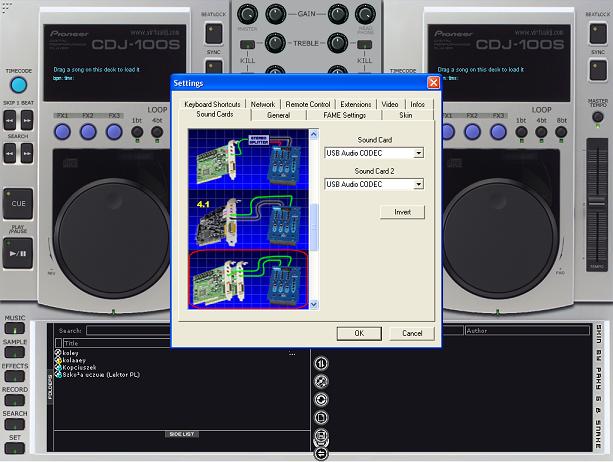Select 'Szkoła uczuć (Lektor PL)' entry
Viewport: 613px width, 462px height.
[x=101, y=374]
